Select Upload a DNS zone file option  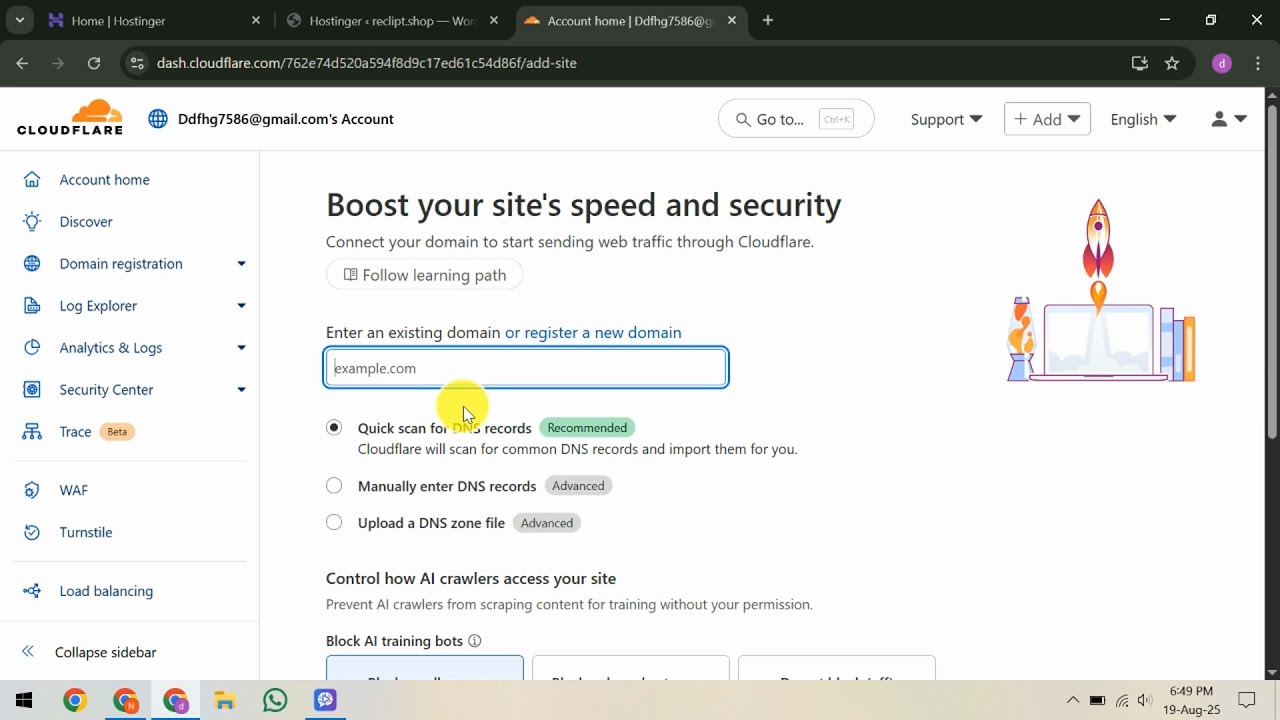click(x=334, y=522)
